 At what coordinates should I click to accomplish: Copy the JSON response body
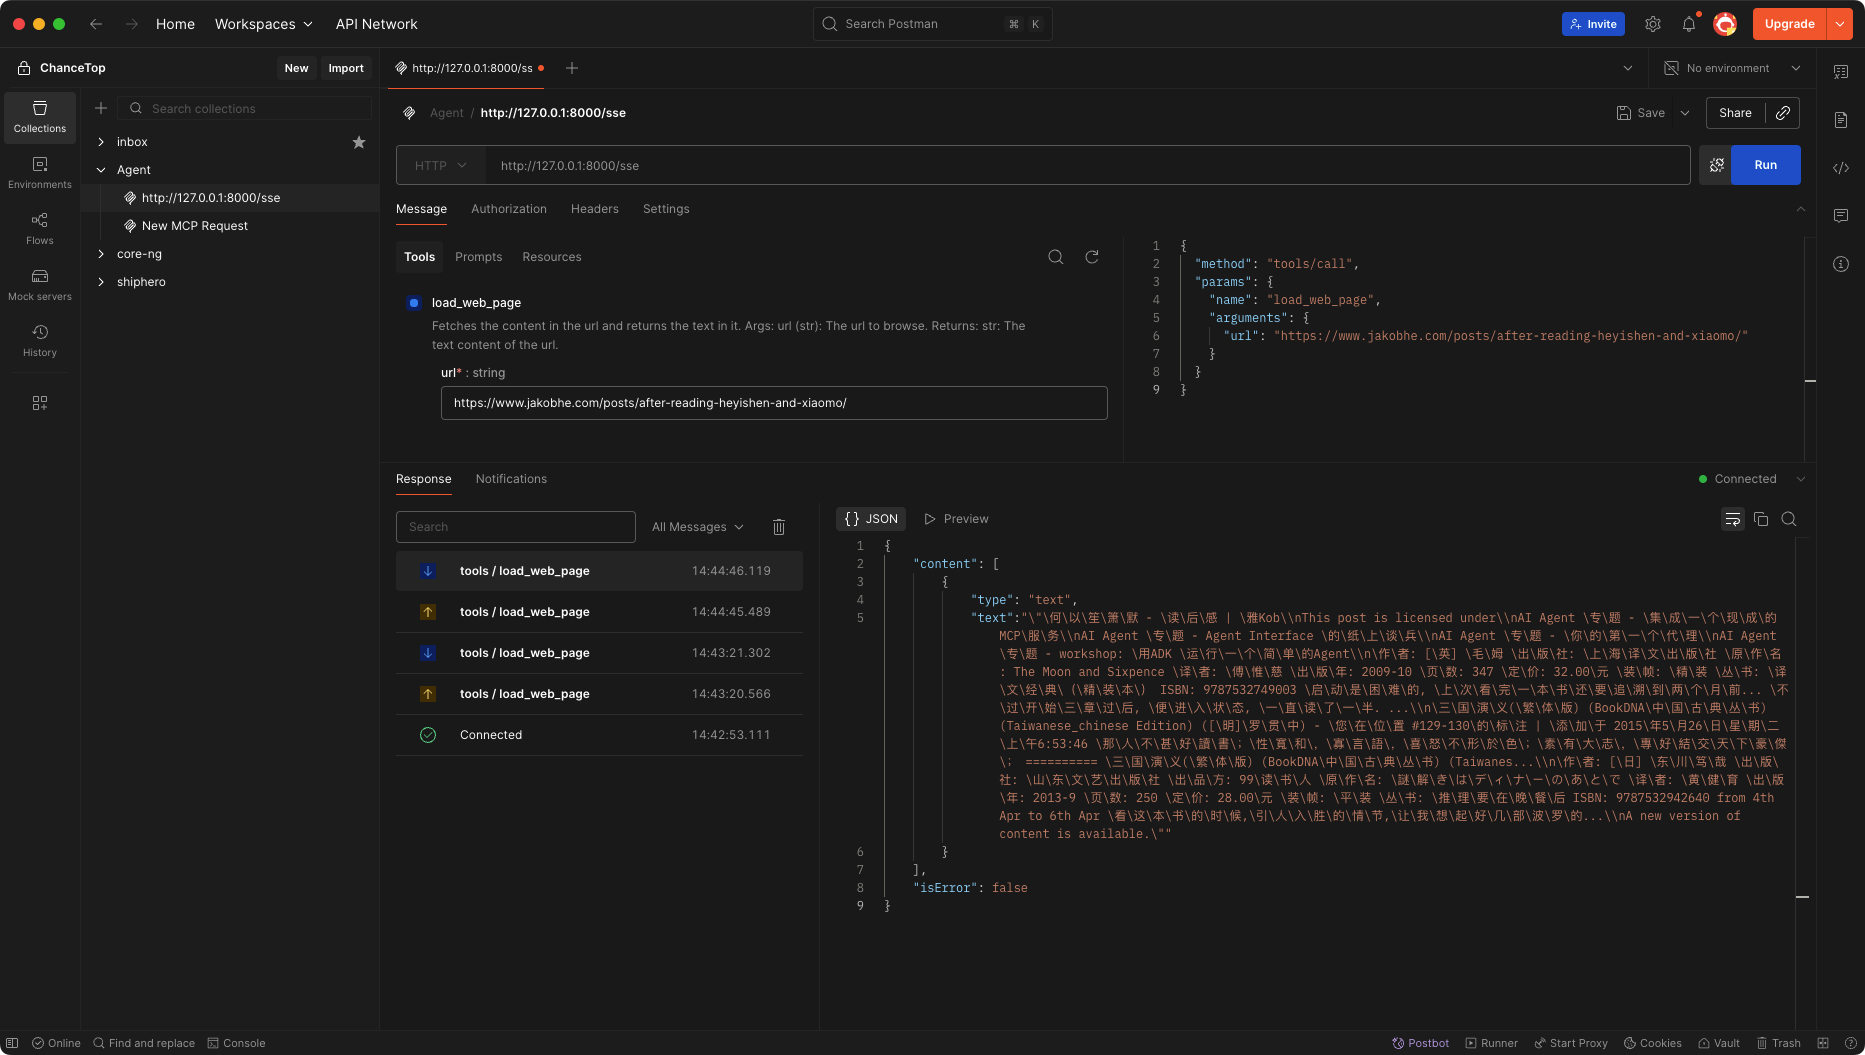coord(1761,519)
